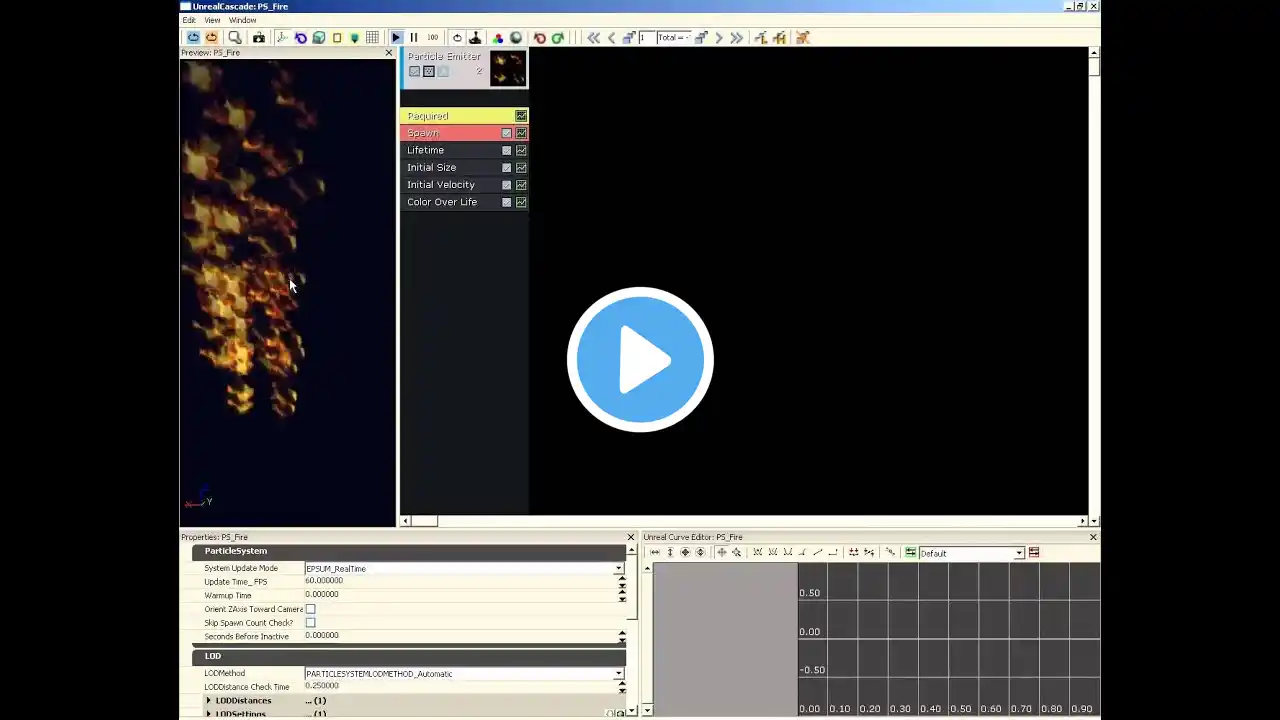
Task: Enable Orient ZAxis Toward Camera checkbox
Action: pos(310,609)
